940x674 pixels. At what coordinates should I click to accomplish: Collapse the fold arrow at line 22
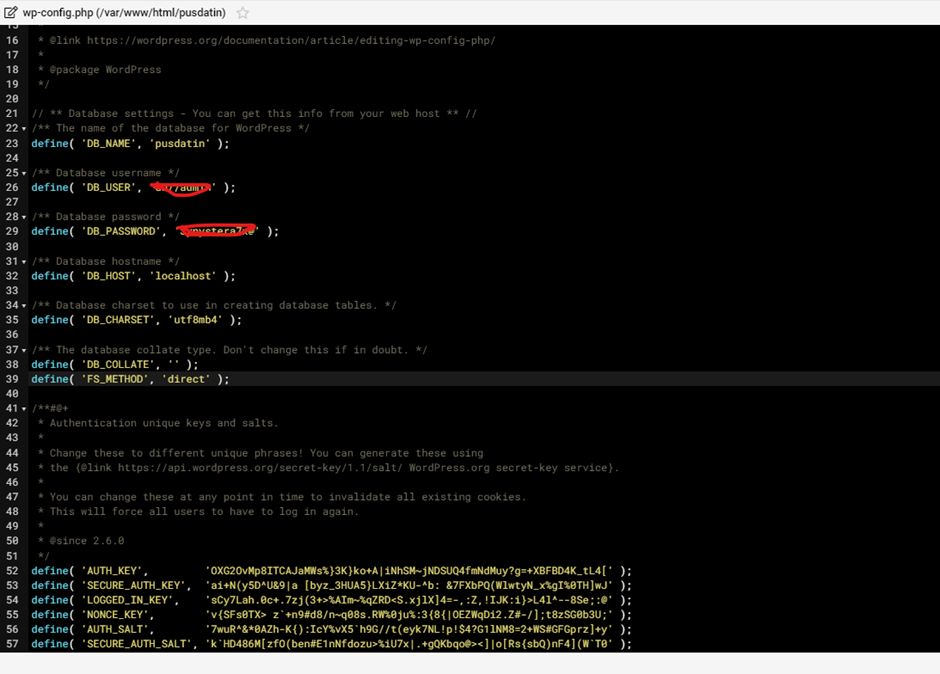tap(24, 129)
